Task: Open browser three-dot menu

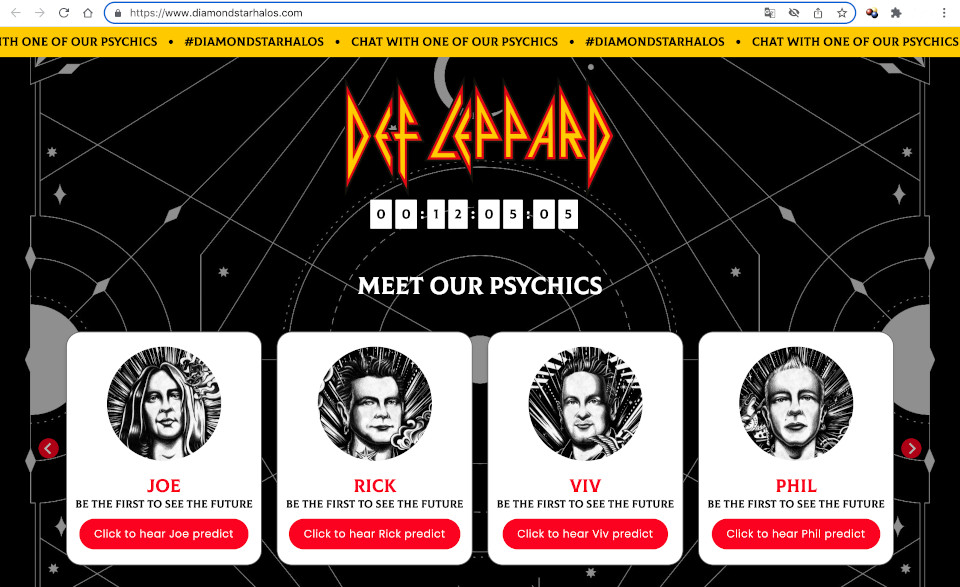Action: pyautogui.click(x=944, y=13)
